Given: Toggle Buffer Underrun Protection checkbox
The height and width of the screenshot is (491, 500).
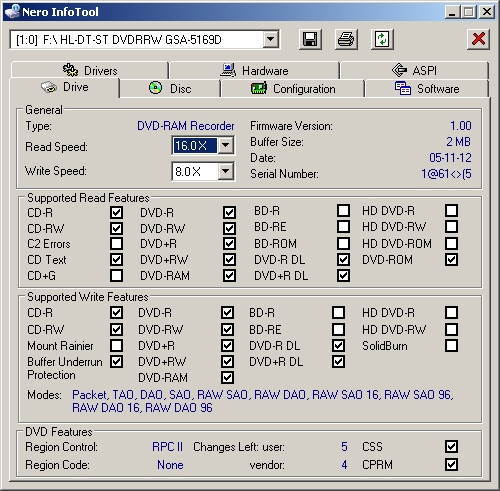Looking at the screenshot, I should coord(116,361).
